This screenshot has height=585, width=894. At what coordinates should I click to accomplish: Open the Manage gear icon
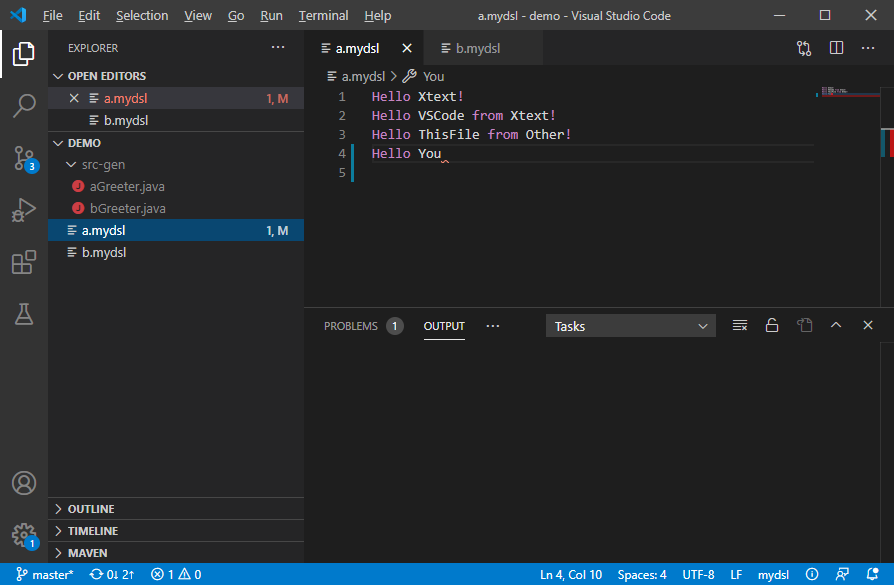coord(24,536)
